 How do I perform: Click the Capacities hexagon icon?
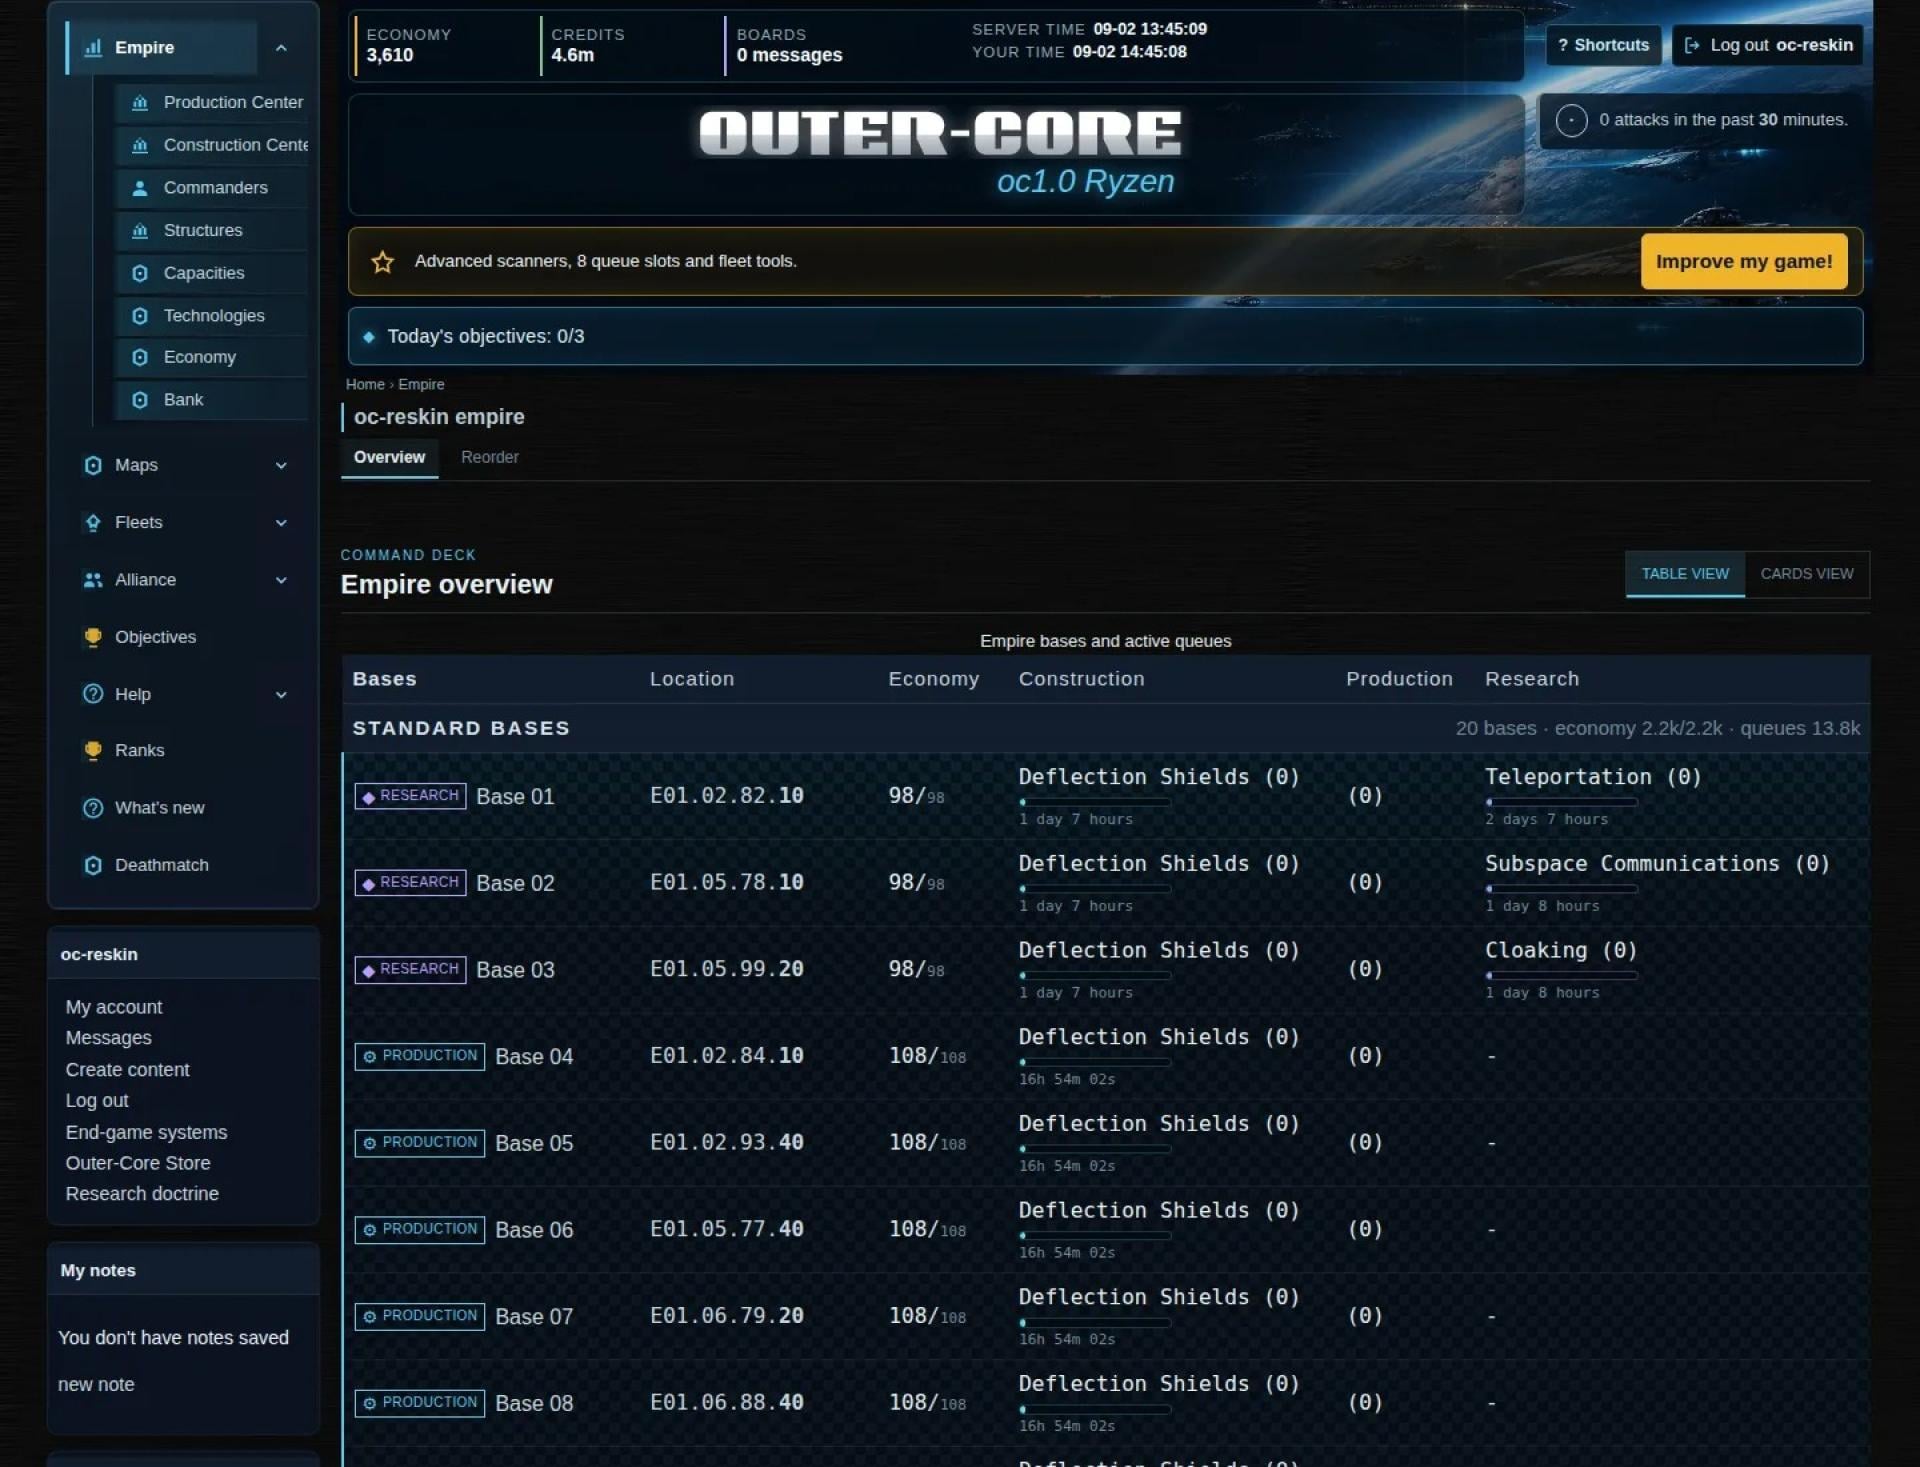(140, 273)
